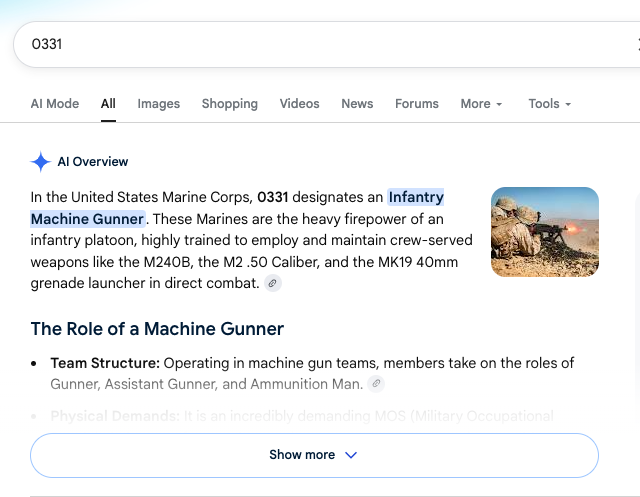
Task: Switch to News results
Action: coord(357,104)
